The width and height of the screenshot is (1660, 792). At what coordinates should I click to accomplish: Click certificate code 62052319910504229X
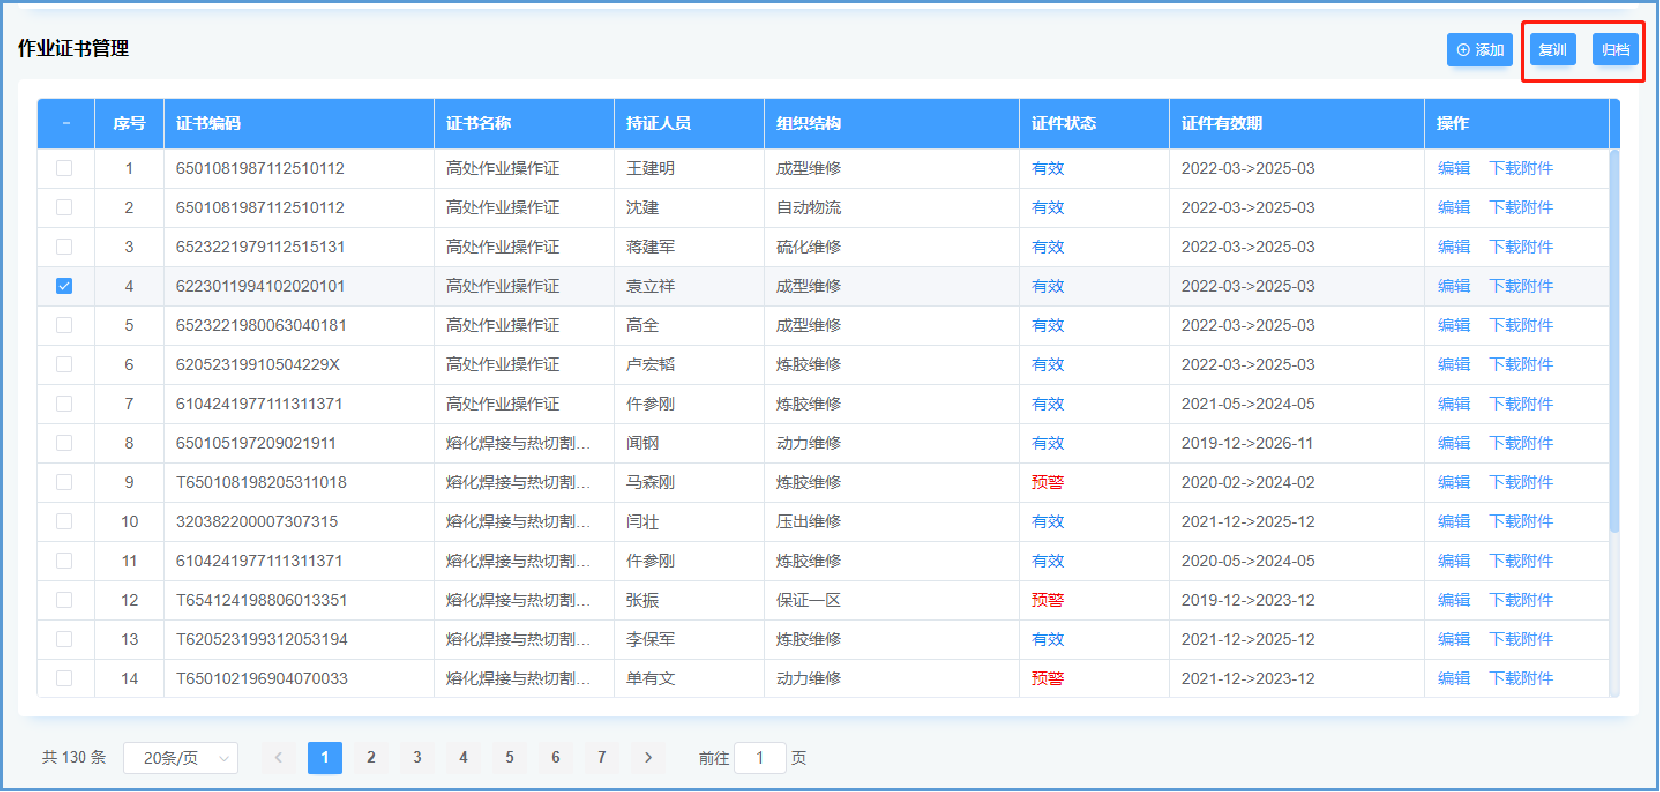(258, 364)
